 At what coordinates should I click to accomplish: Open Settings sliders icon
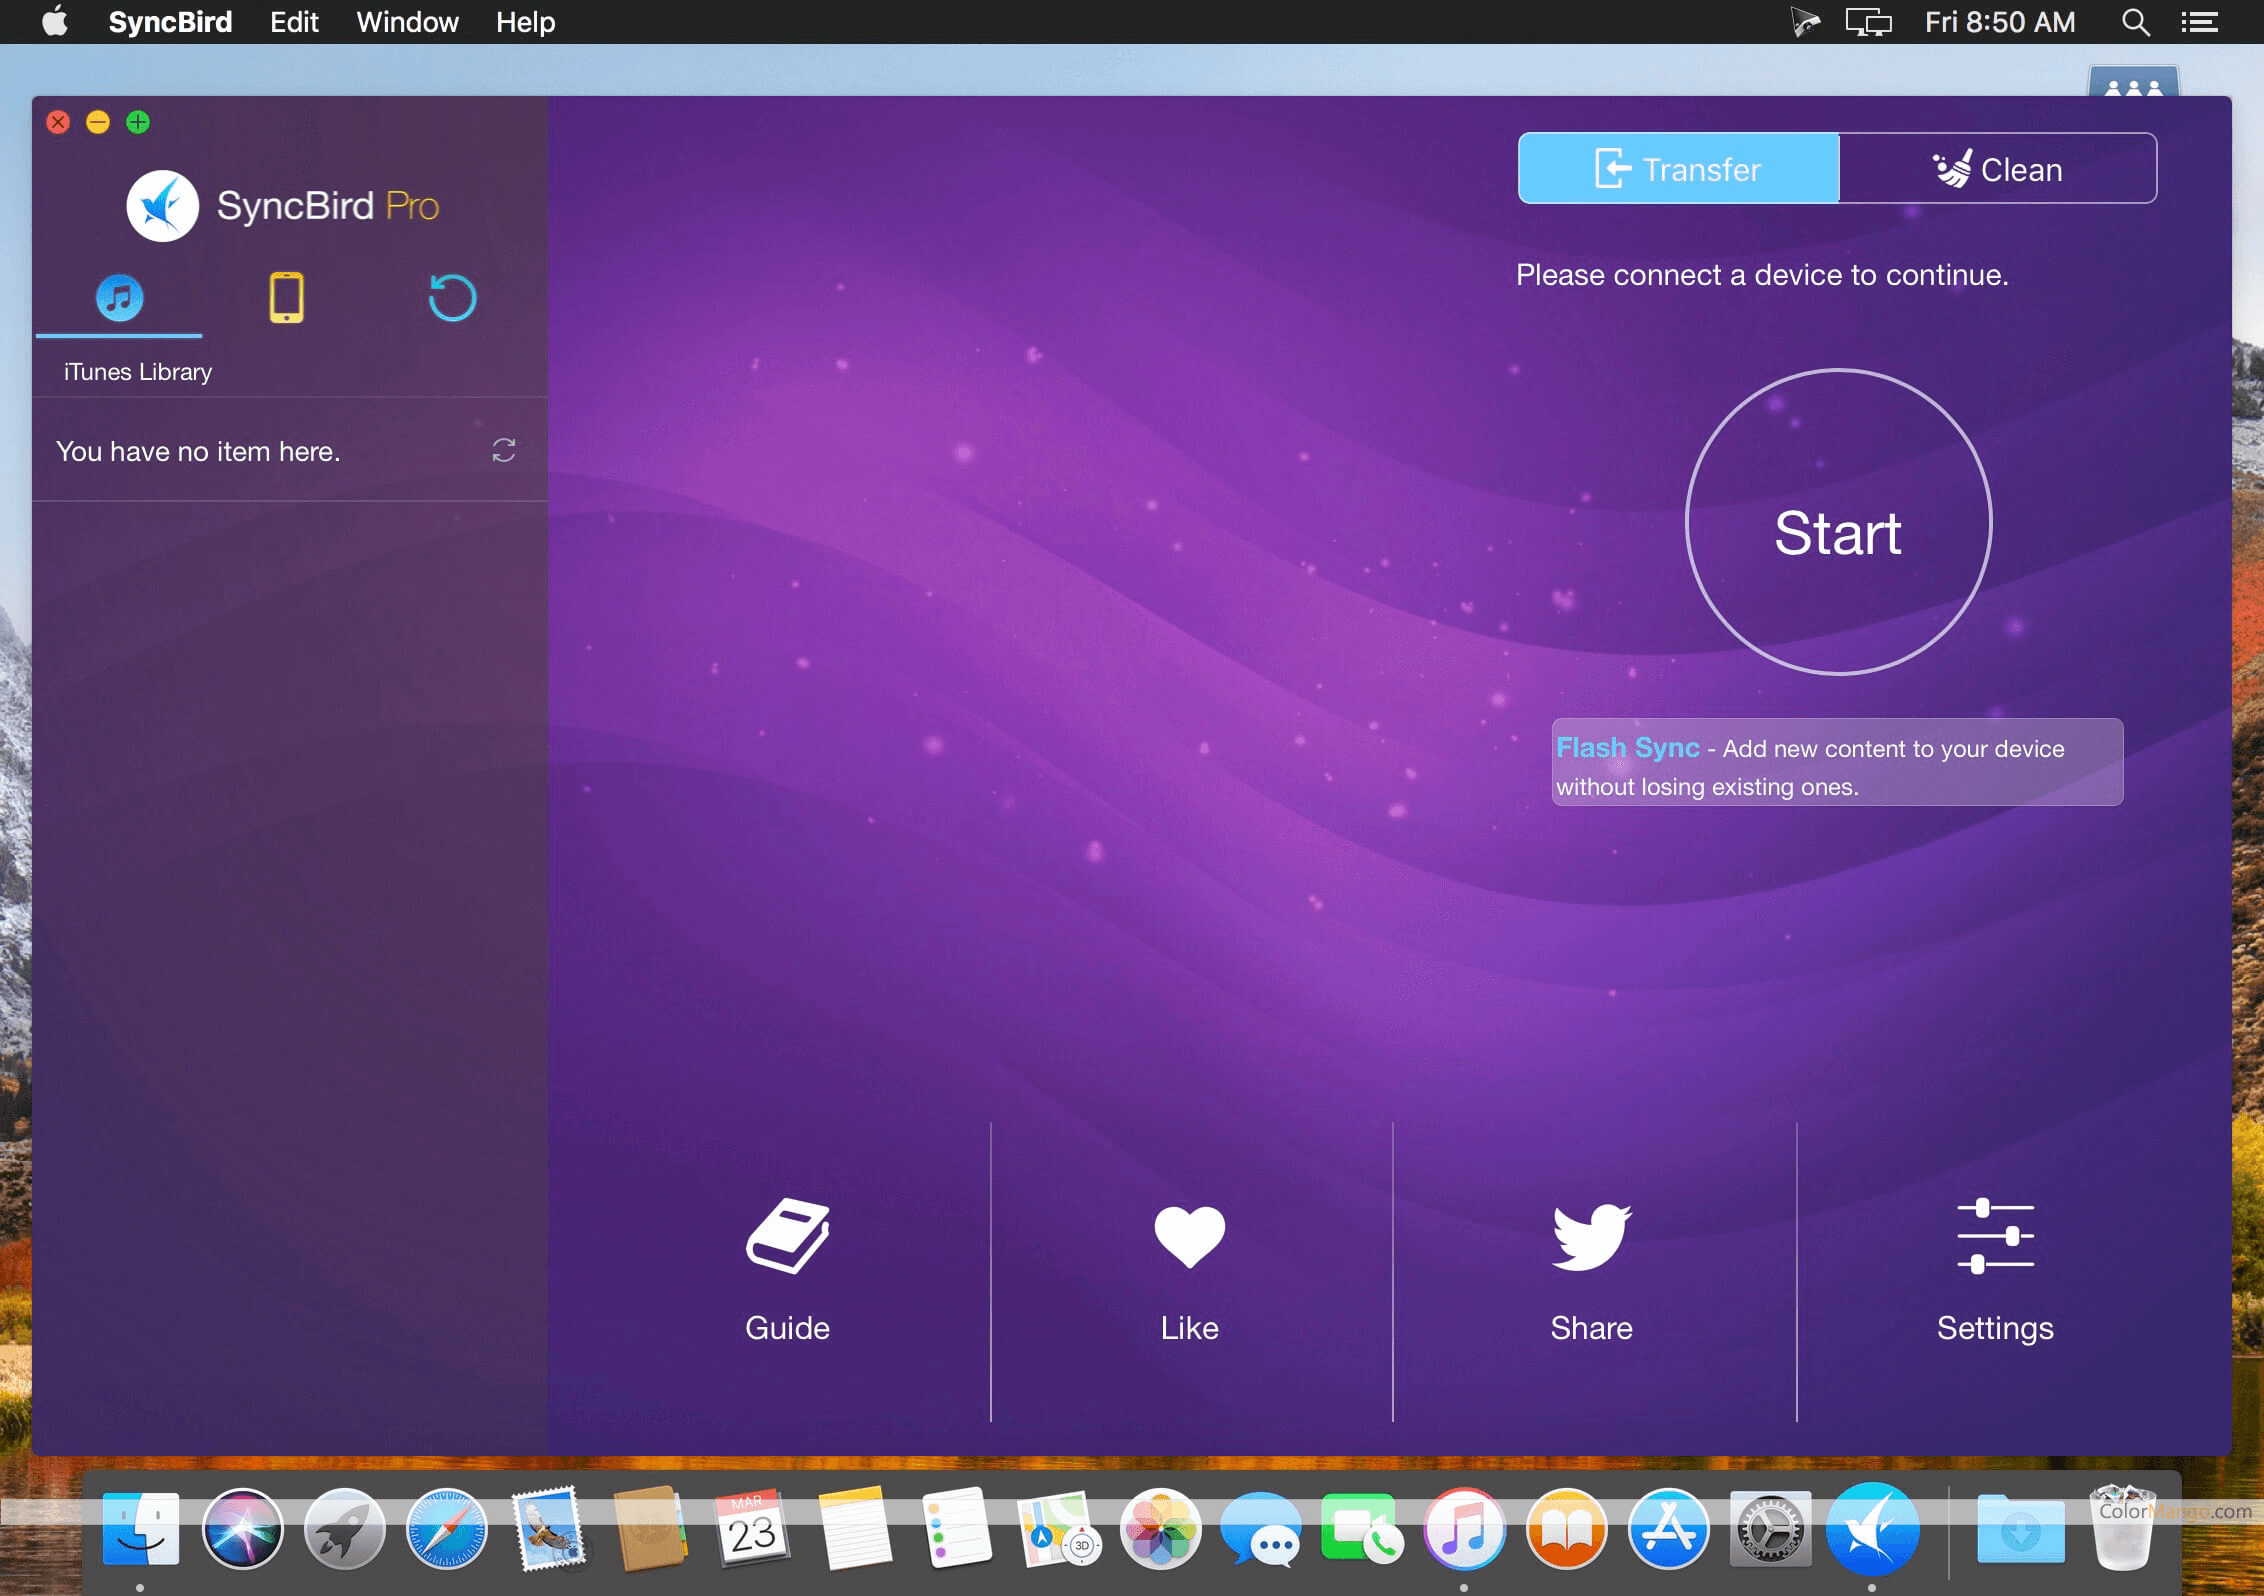[1995, 1237]
